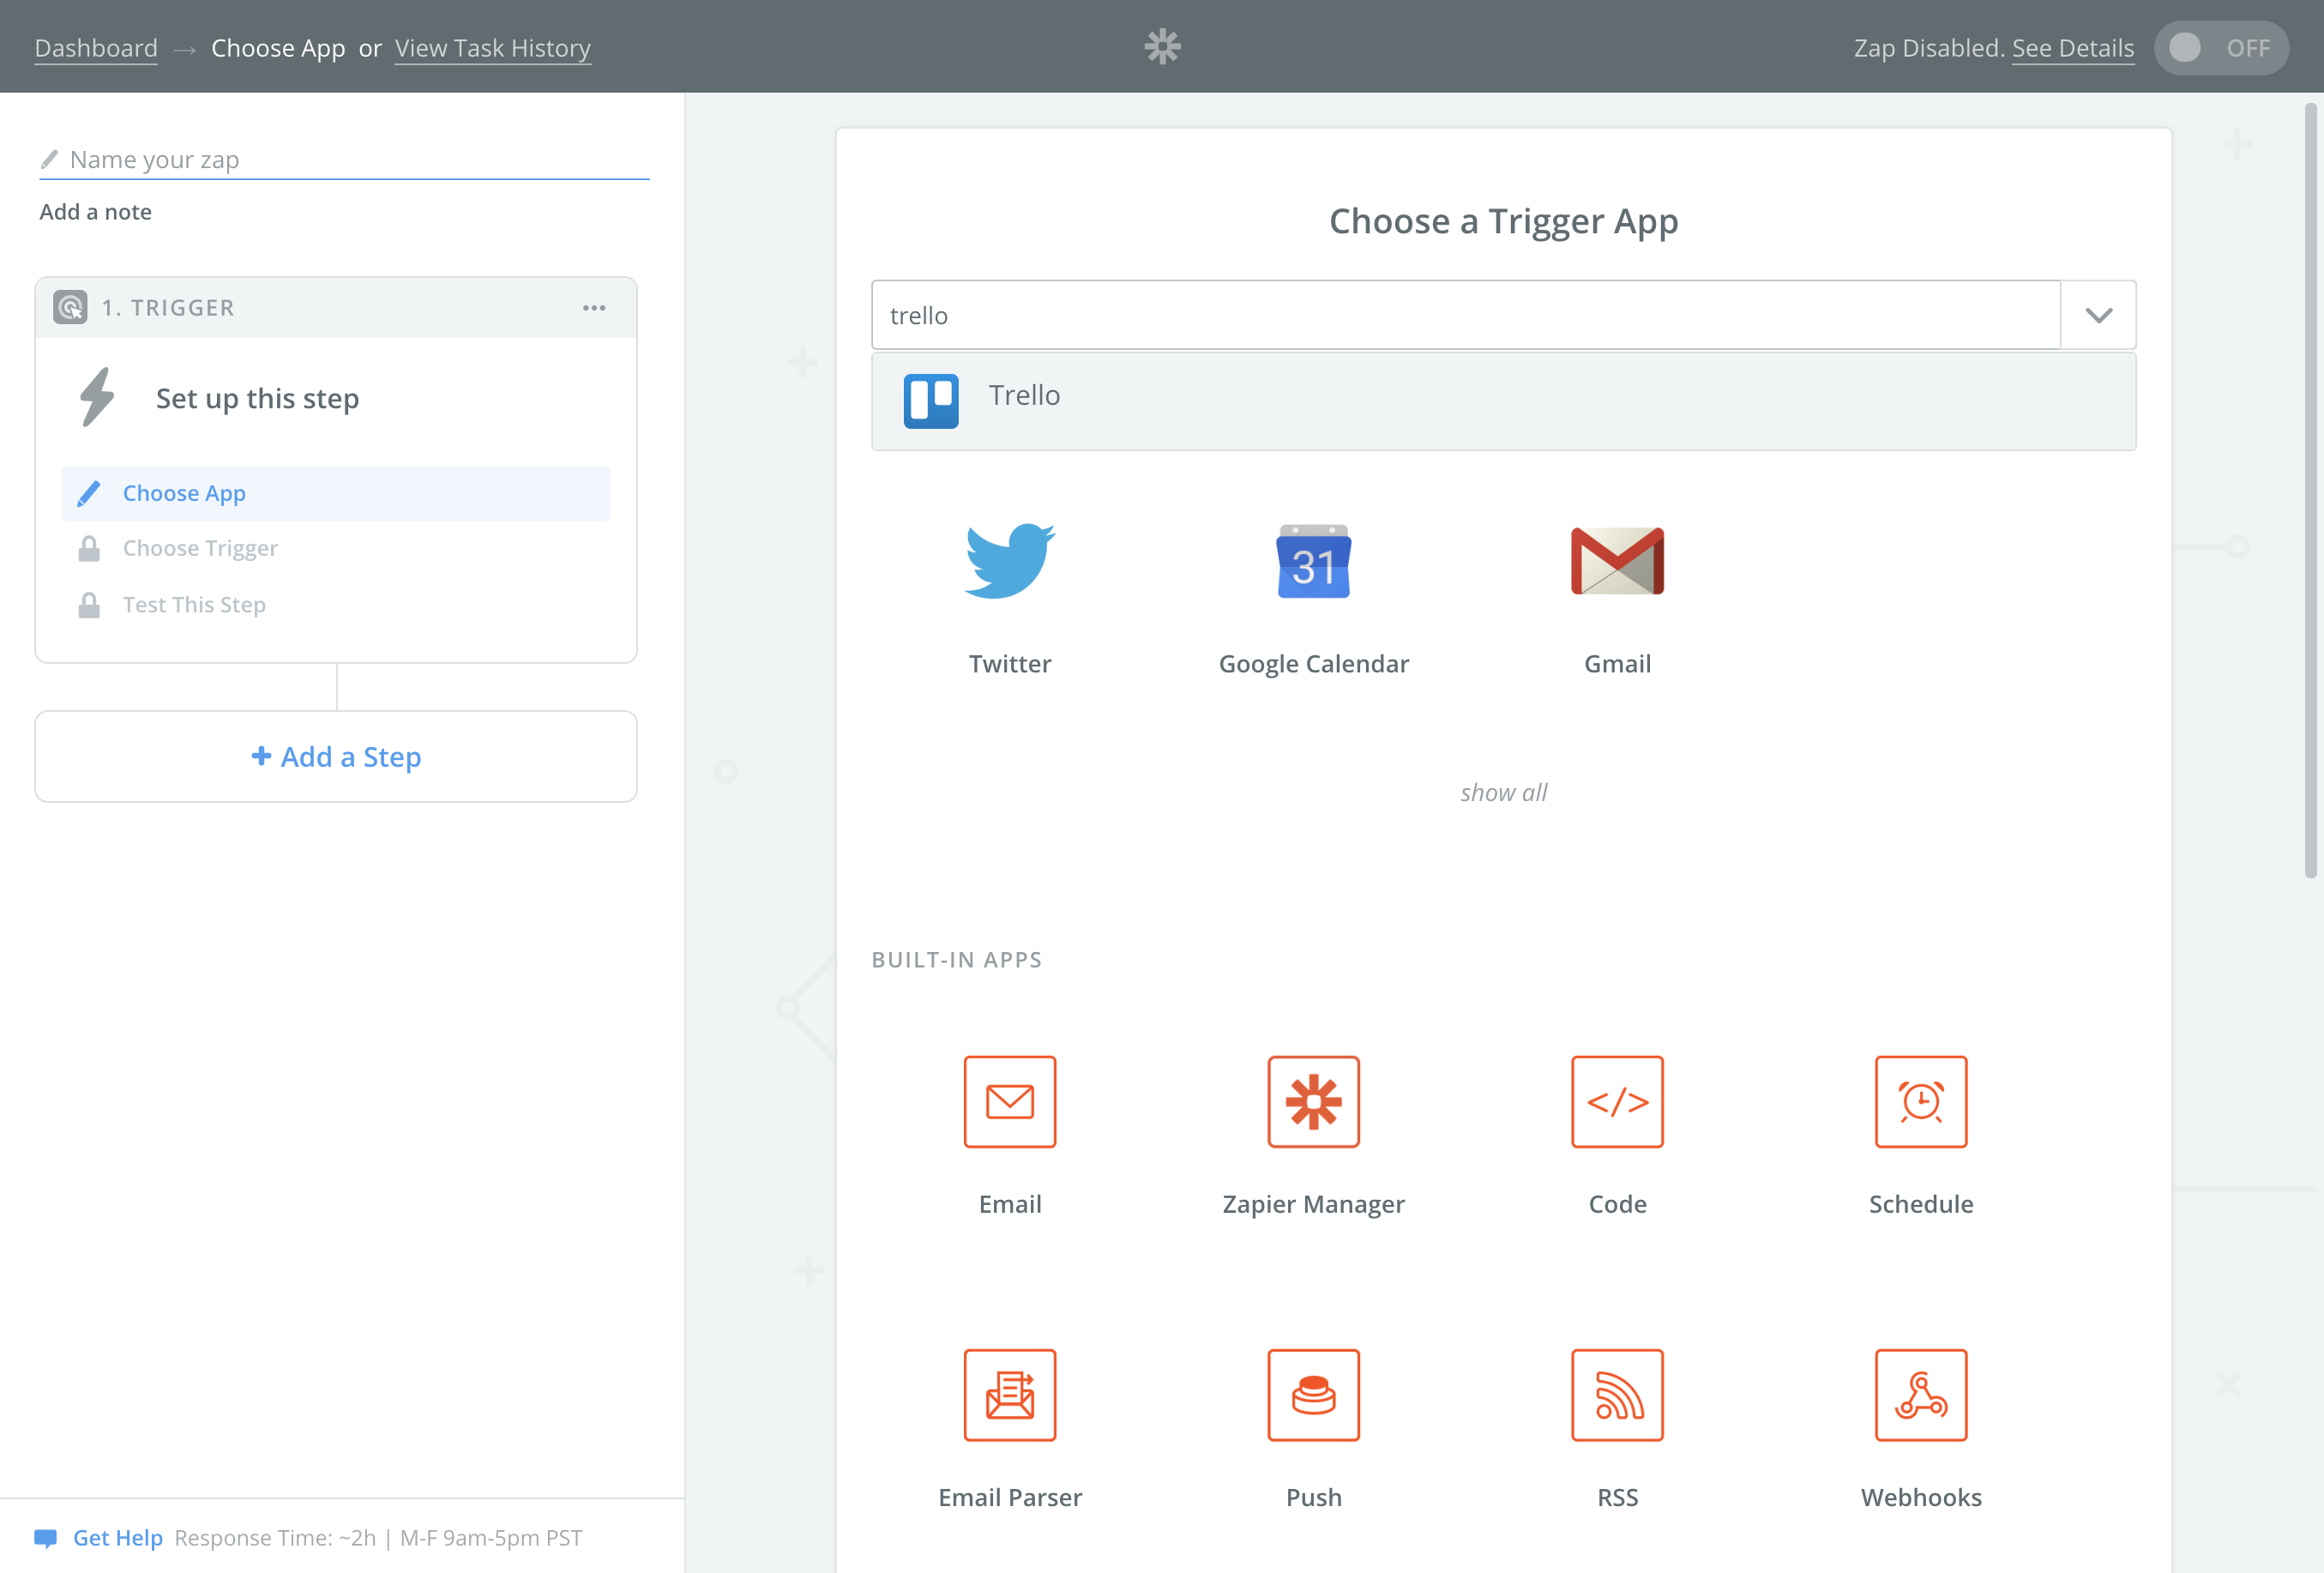
Task: Open View Task History link
Action: point(492,48)
